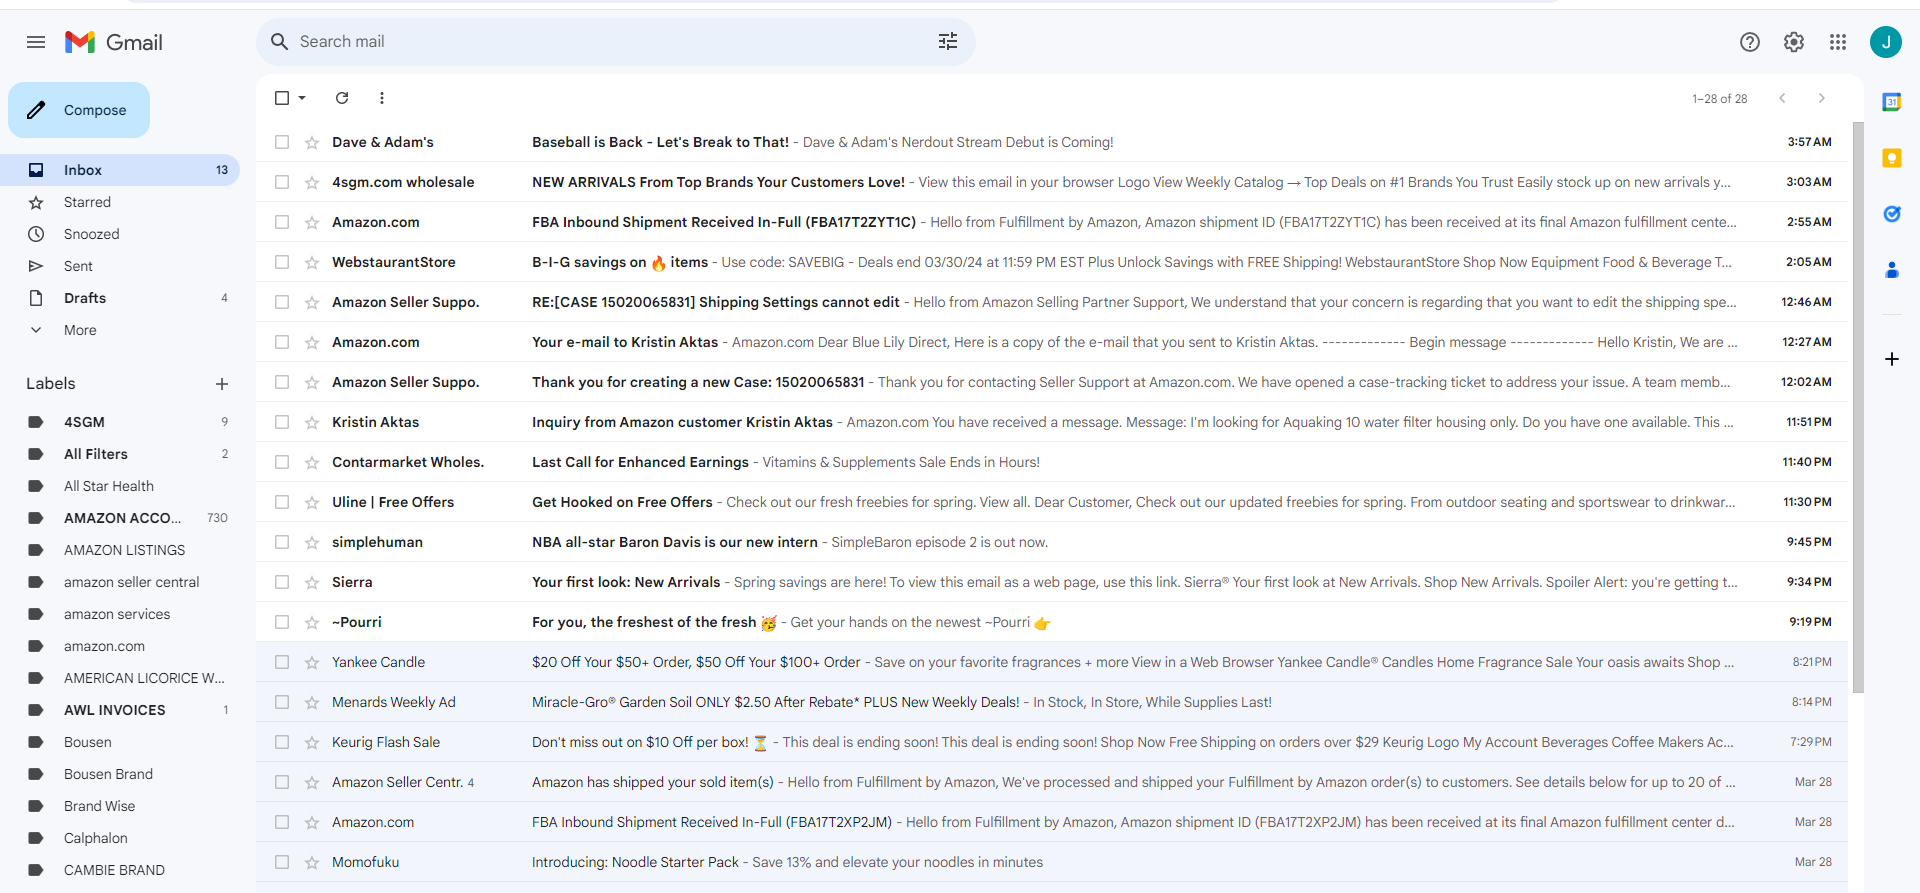
Task: Check the Contarmarket Wholesale email box
Action: [x=282, y=462]
